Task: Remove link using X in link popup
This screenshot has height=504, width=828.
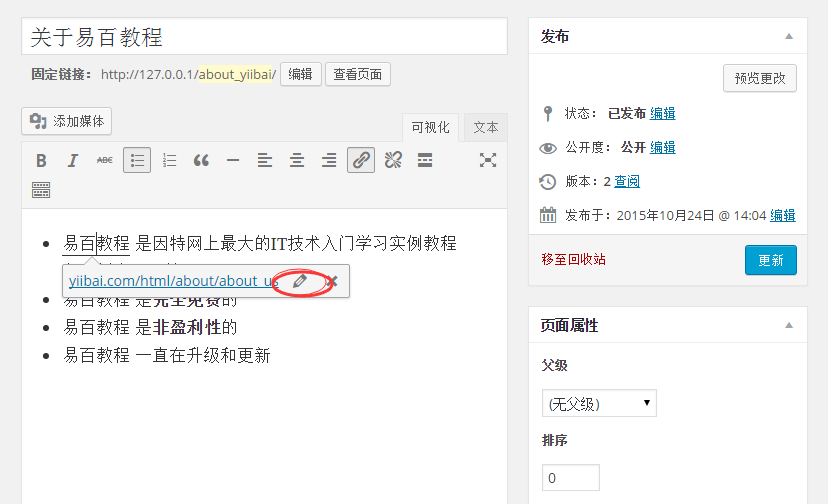Action: point(332,281)
